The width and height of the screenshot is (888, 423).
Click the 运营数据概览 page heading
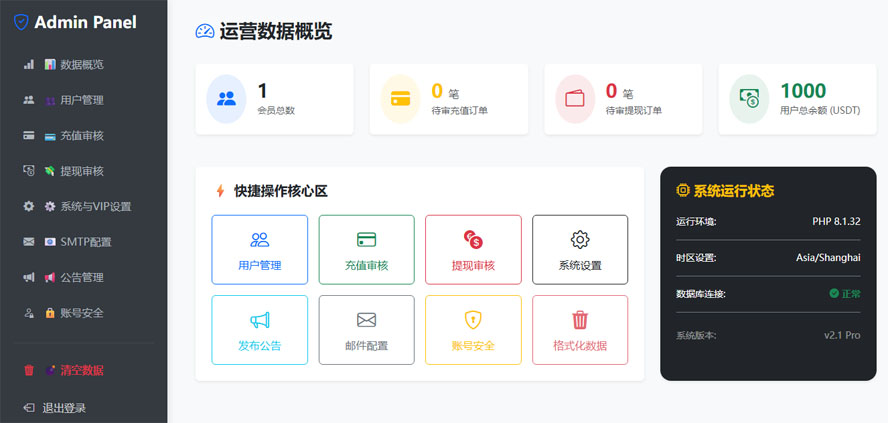coord(276,31)
